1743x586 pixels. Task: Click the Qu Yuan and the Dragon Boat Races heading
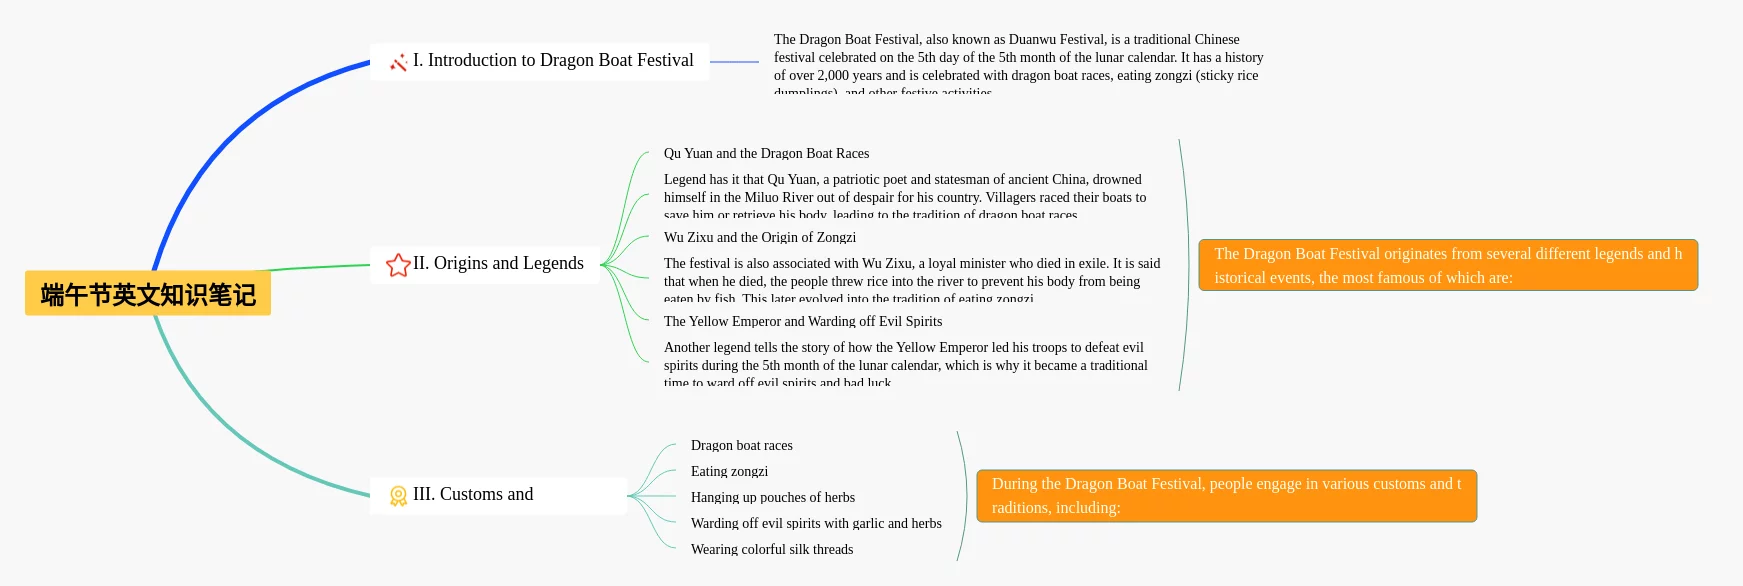766,153
